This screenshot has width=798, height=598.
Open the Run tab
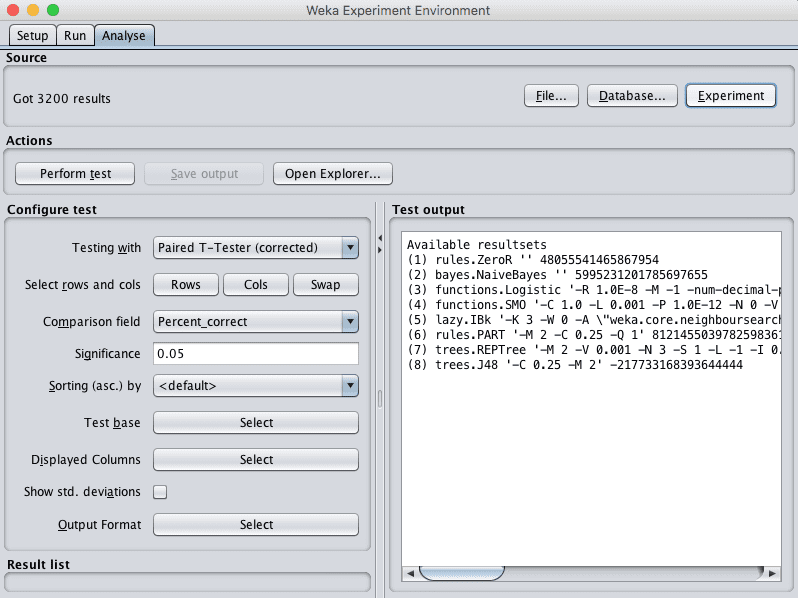pos(75,36)
